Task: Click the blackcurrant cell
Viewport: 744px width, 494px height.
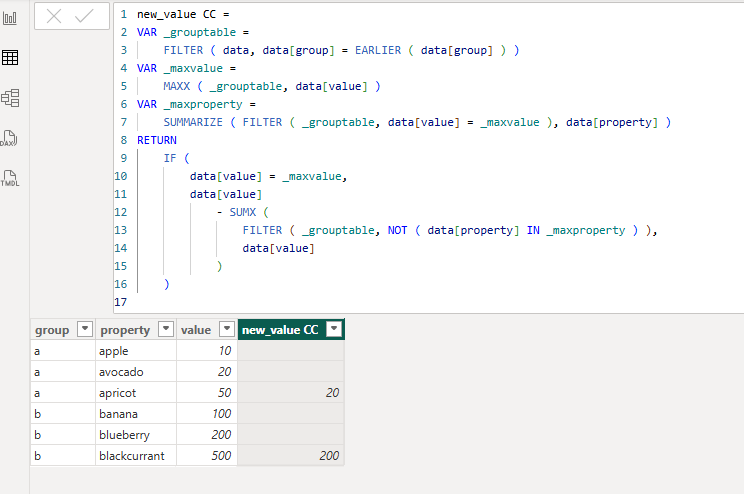Action: pyautogui.click(x=136, y=456)
